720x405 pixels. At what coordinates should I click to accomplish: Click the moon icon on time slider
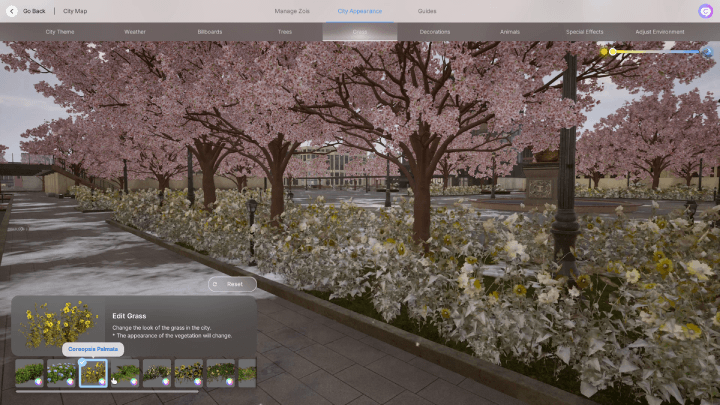tap(708, 51)
